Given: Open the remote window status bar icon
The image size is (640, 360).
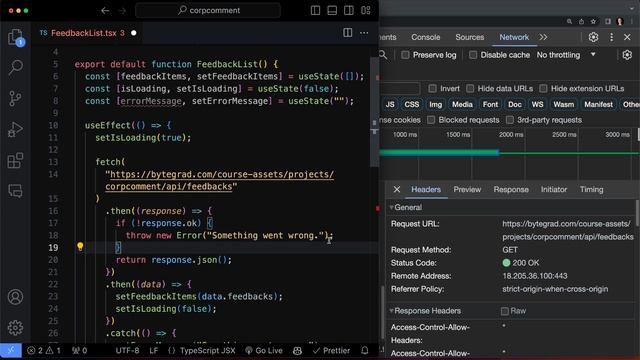Looking at the screenshot, I should pyautogui.click(x=11, y=350).
